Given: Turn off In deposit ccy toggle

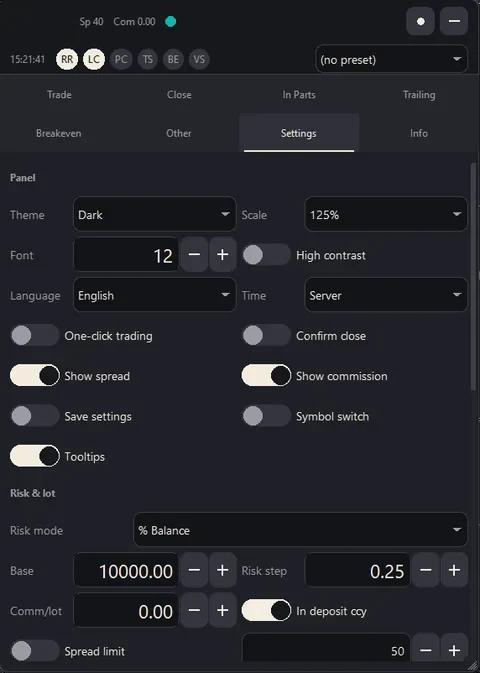Looking at the screenshot, I should coord(266,610).
